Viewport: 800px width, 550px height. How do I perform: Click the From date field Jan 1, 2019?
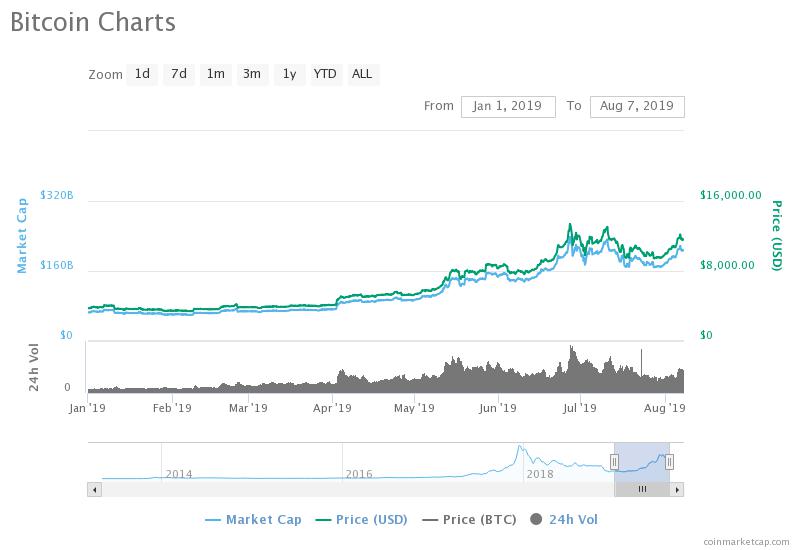[x=508, y=107]
